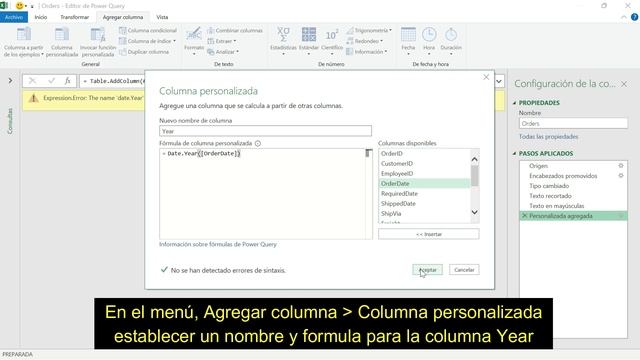This screenshot has width=640, height=360.
Task: Click the fx function icon
Action: (68, 81)
